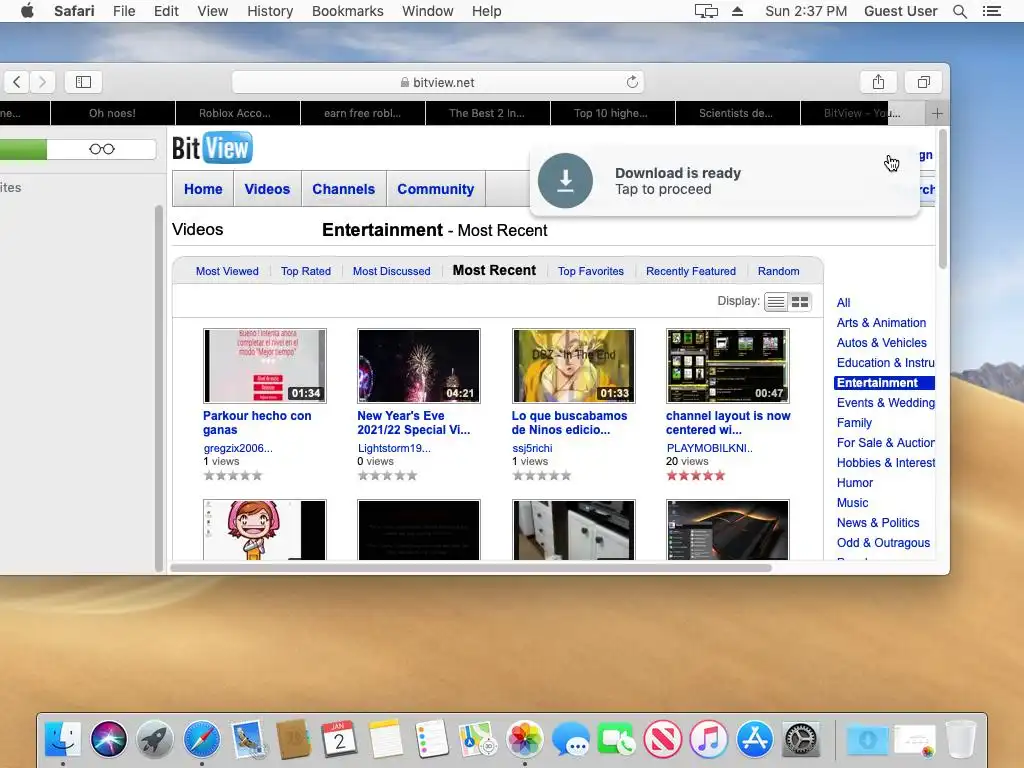
Task: Open iTunes music icon in Dock
Action: [709, 739]
